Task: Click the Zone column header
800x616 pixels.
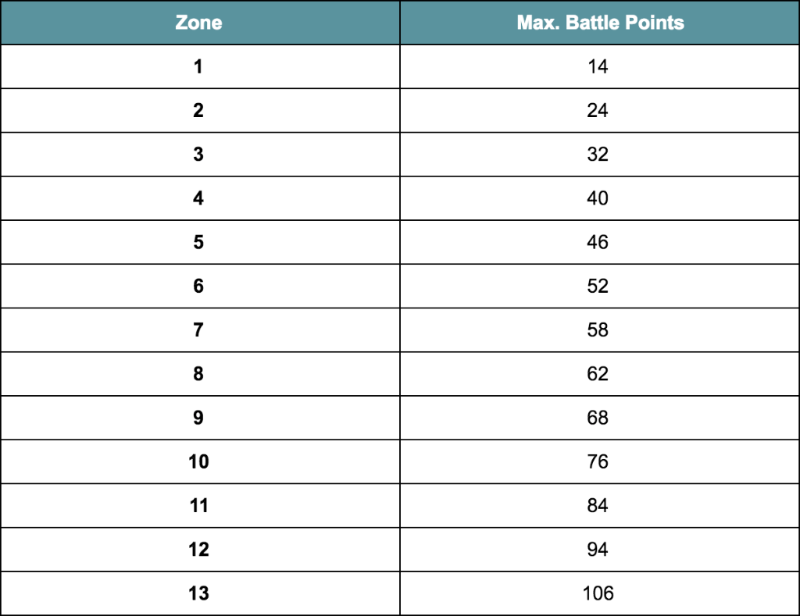Action: click(x=200, y=22)
